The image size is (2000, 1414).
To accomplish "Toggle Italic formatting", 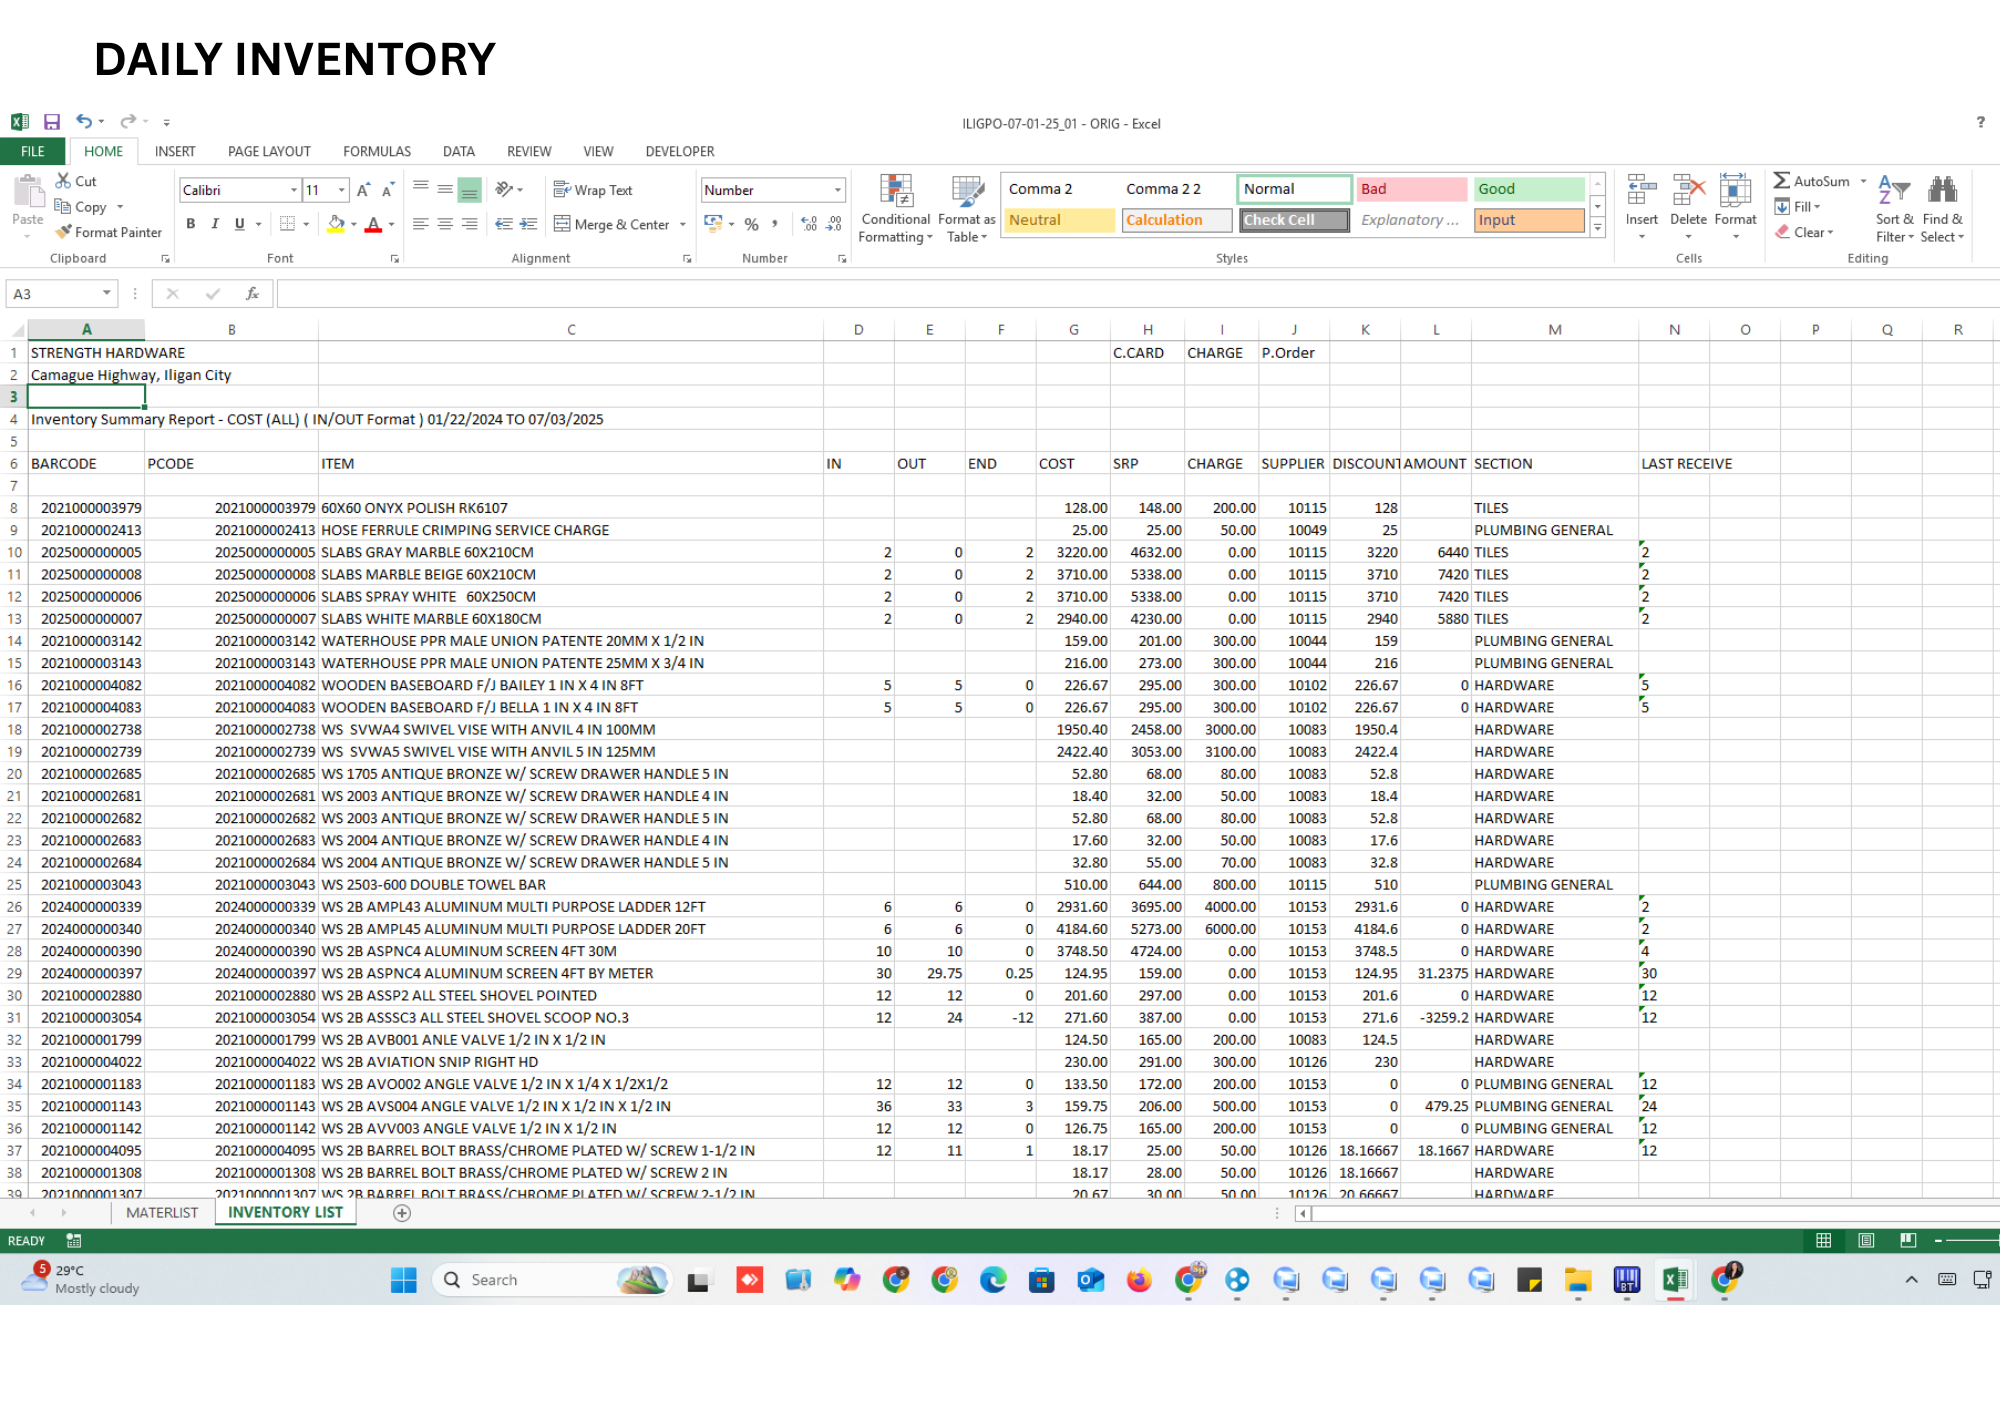I will (214, 224).
